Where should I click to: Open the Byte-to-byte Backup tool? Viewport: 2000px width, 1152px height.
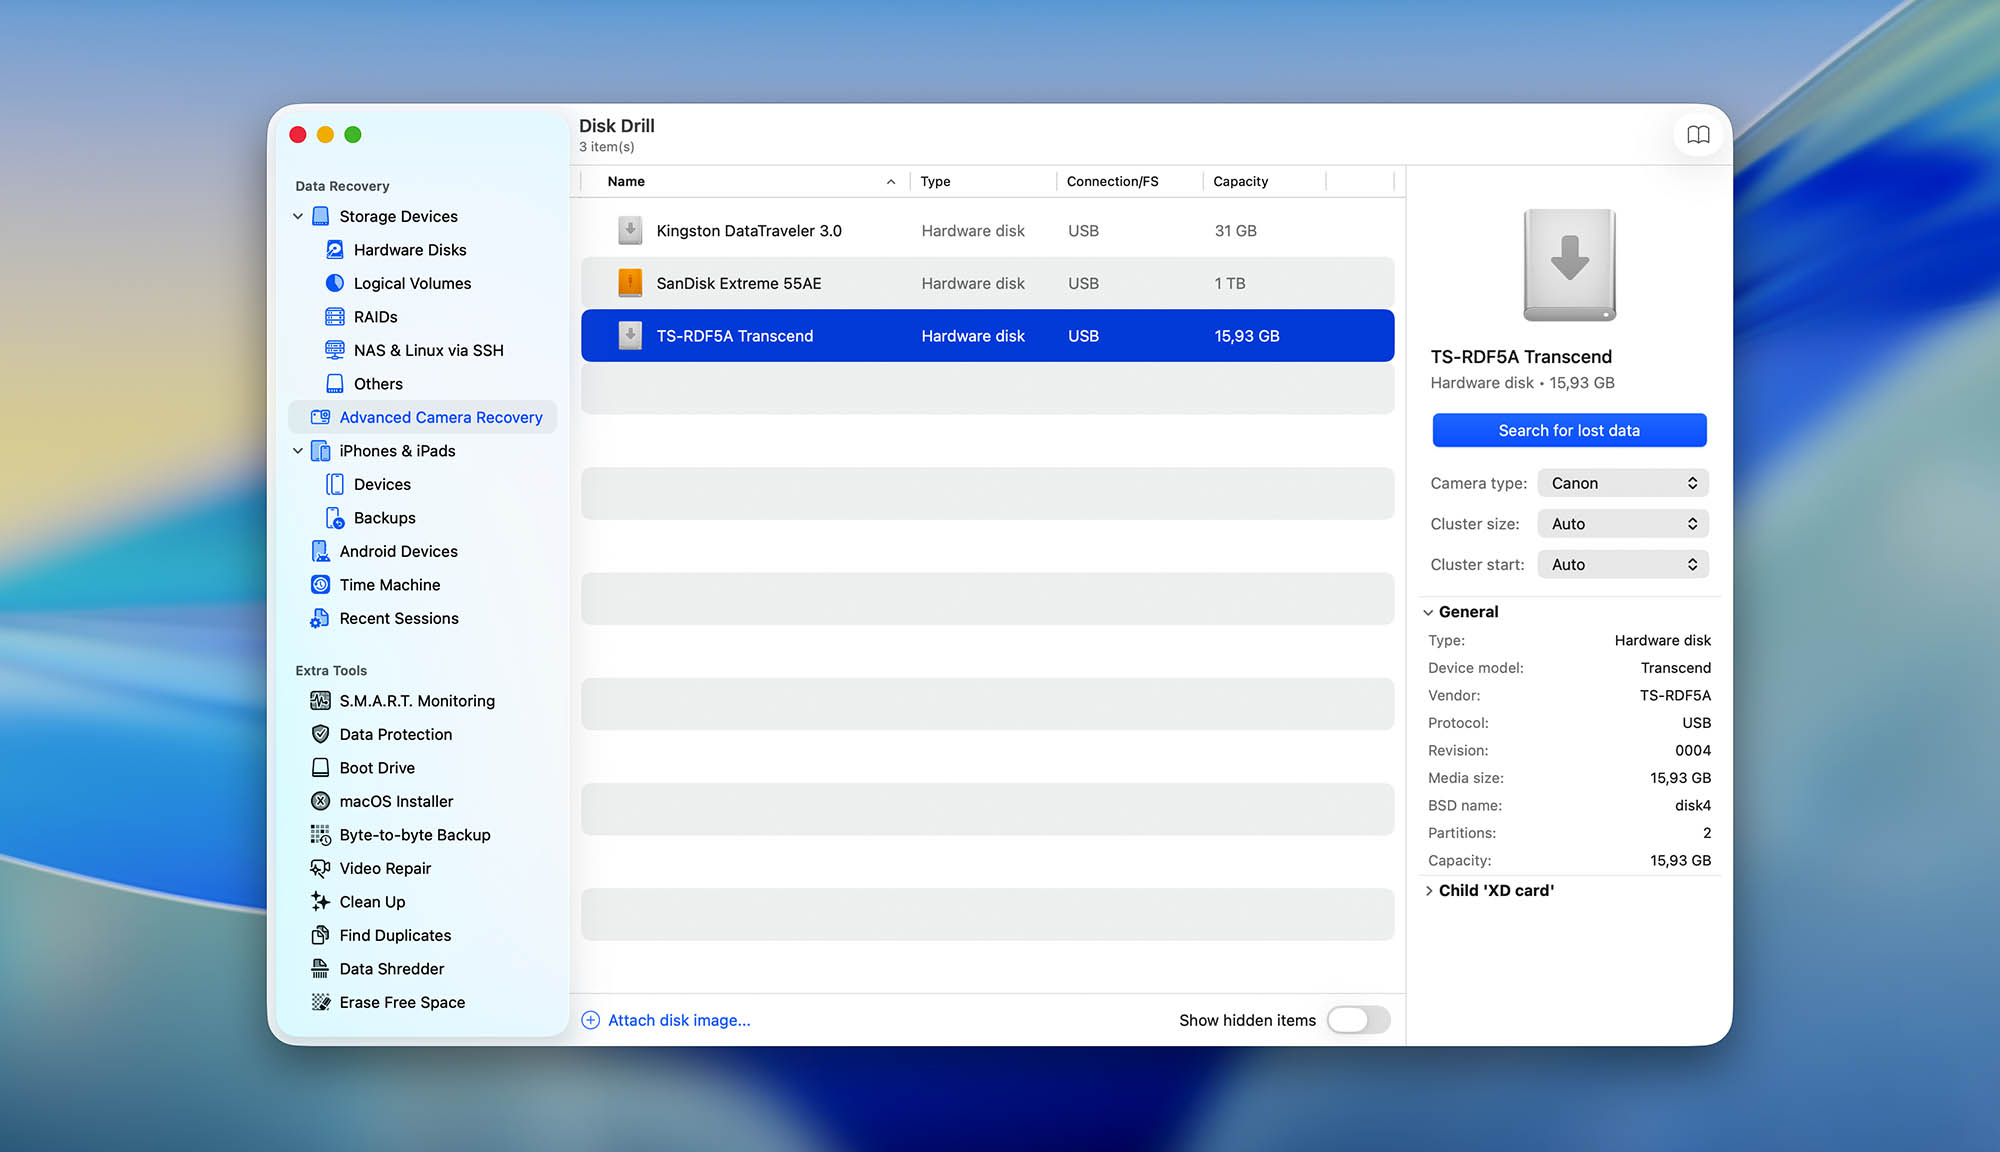pyautogui.click(x=414, y=834)
